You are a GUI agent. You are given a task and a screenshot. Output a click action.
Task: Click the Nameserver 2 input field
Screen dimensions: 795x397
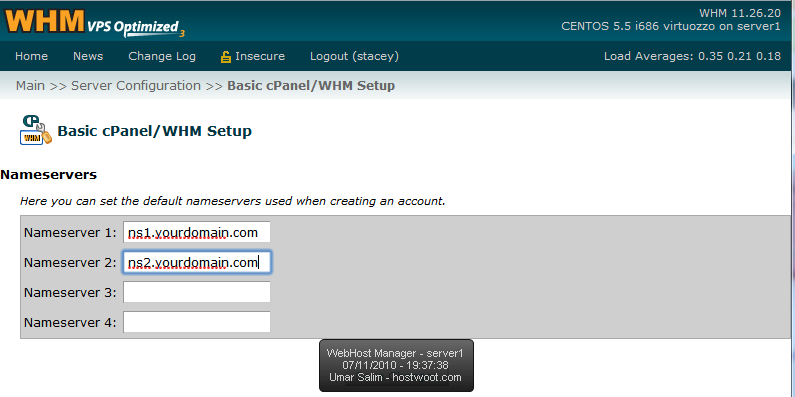click(197, 262)
